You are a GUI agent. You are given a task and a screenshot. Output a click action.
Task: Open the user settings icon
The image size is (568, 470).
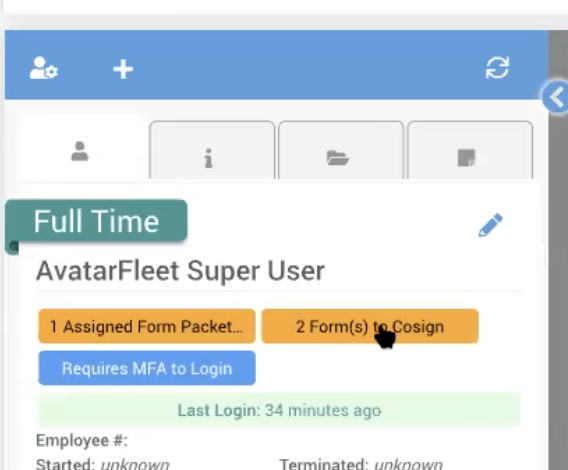(43, 68)
